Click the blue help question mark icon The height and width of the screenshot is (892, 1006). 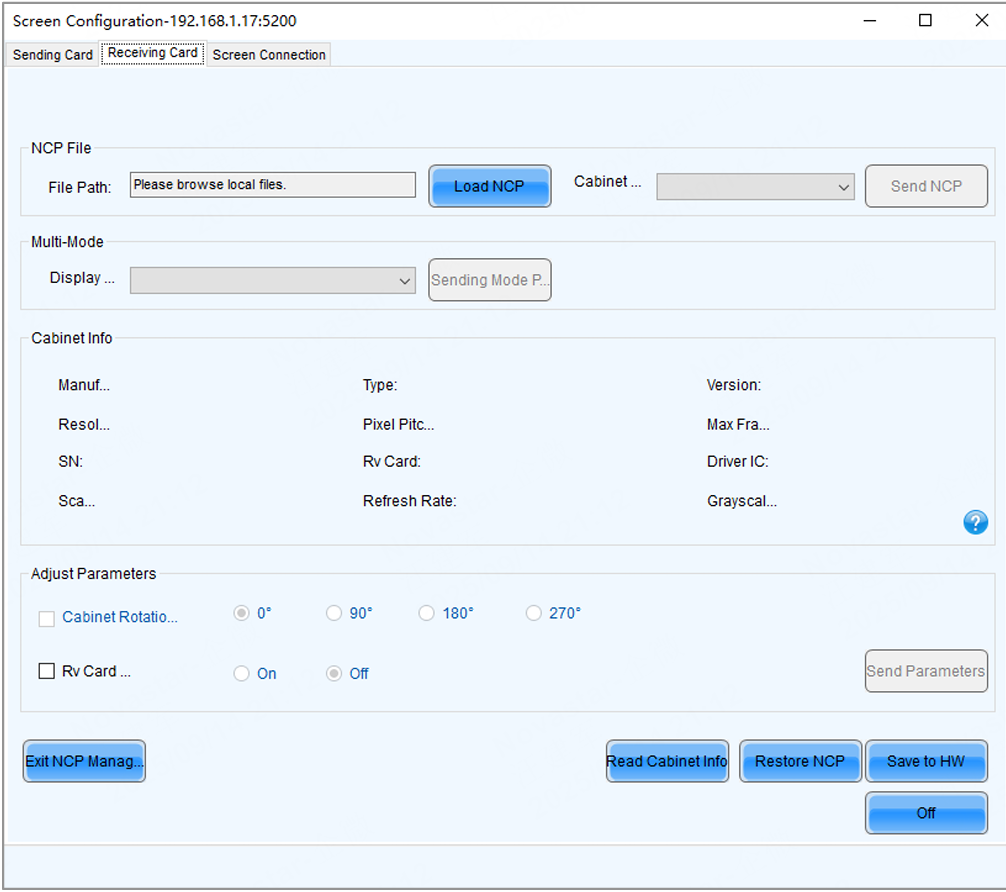click(x=975, y=522)
